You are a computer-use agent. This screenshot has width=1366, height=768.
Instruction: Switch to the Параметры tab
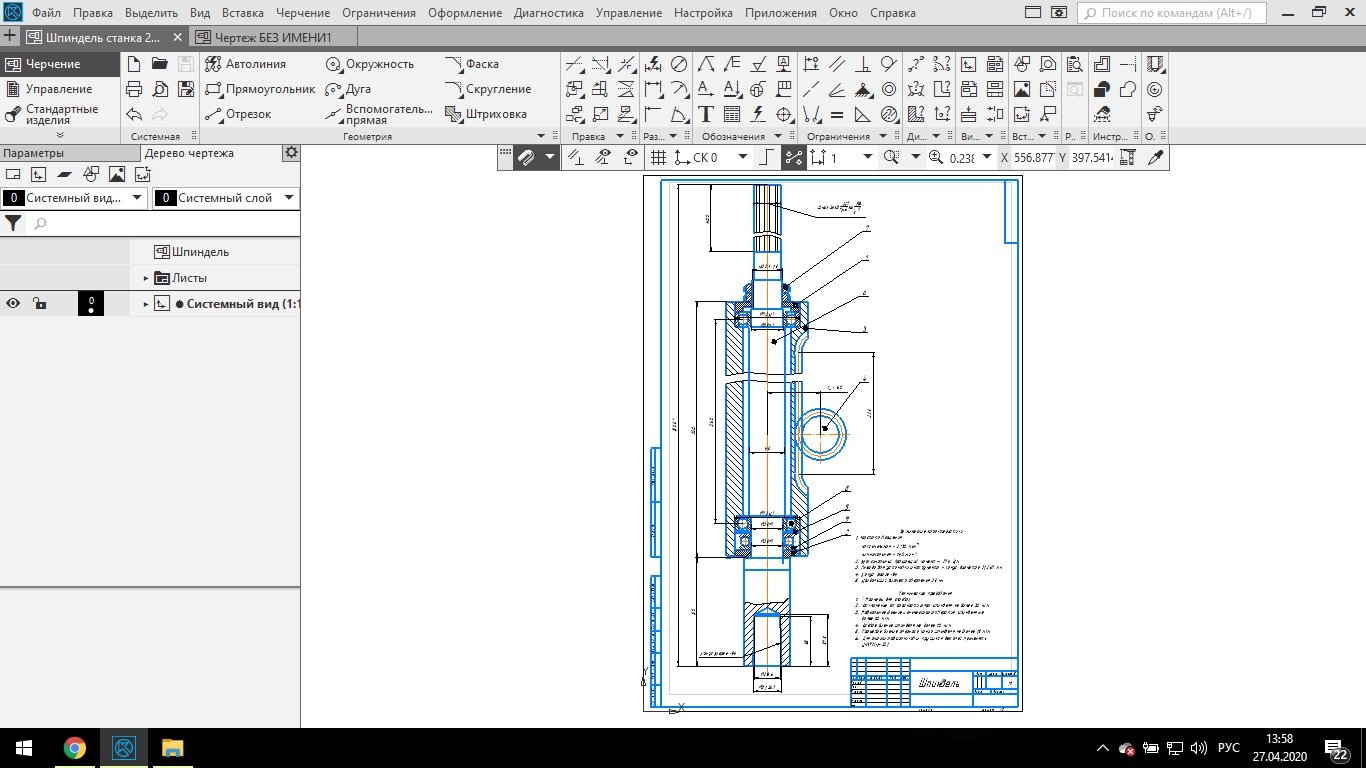33,153
